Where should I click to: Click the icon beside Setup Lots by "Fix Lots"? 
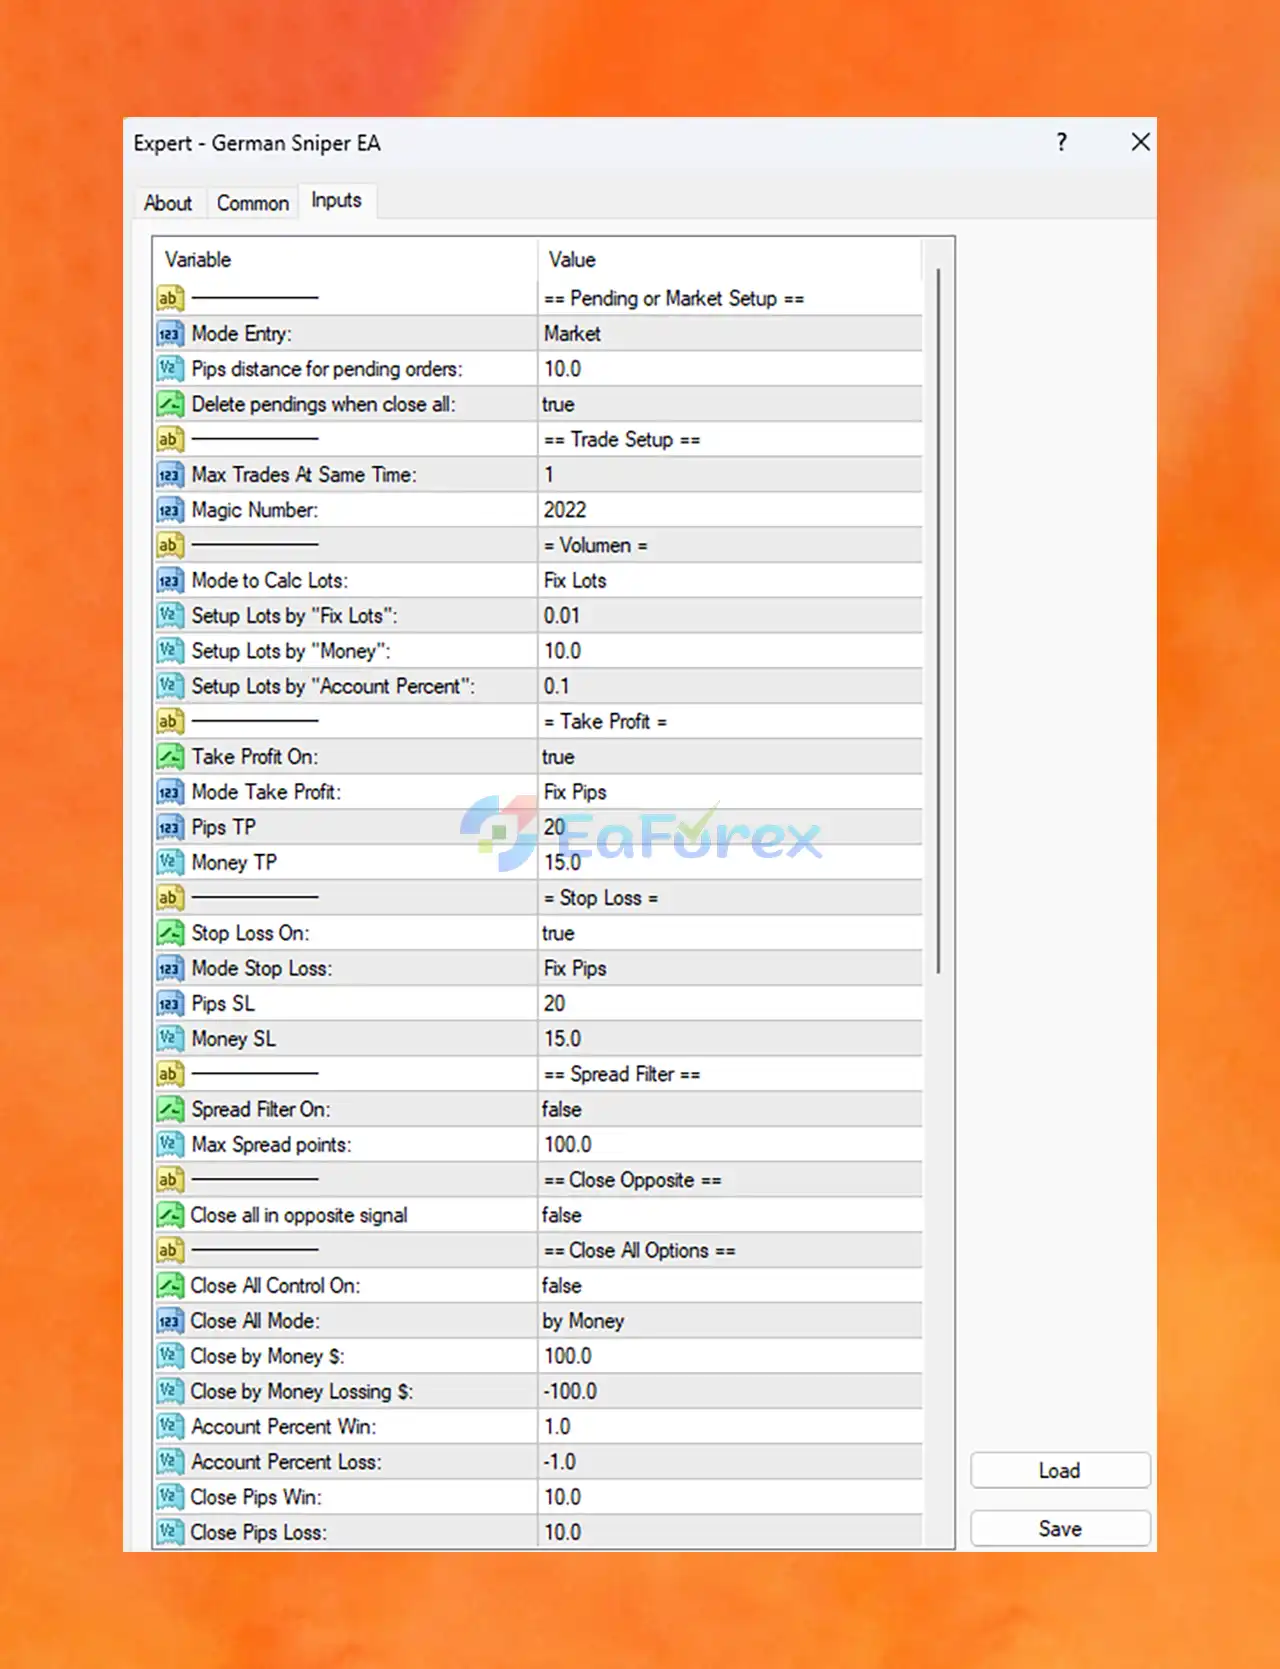(170, 616)
